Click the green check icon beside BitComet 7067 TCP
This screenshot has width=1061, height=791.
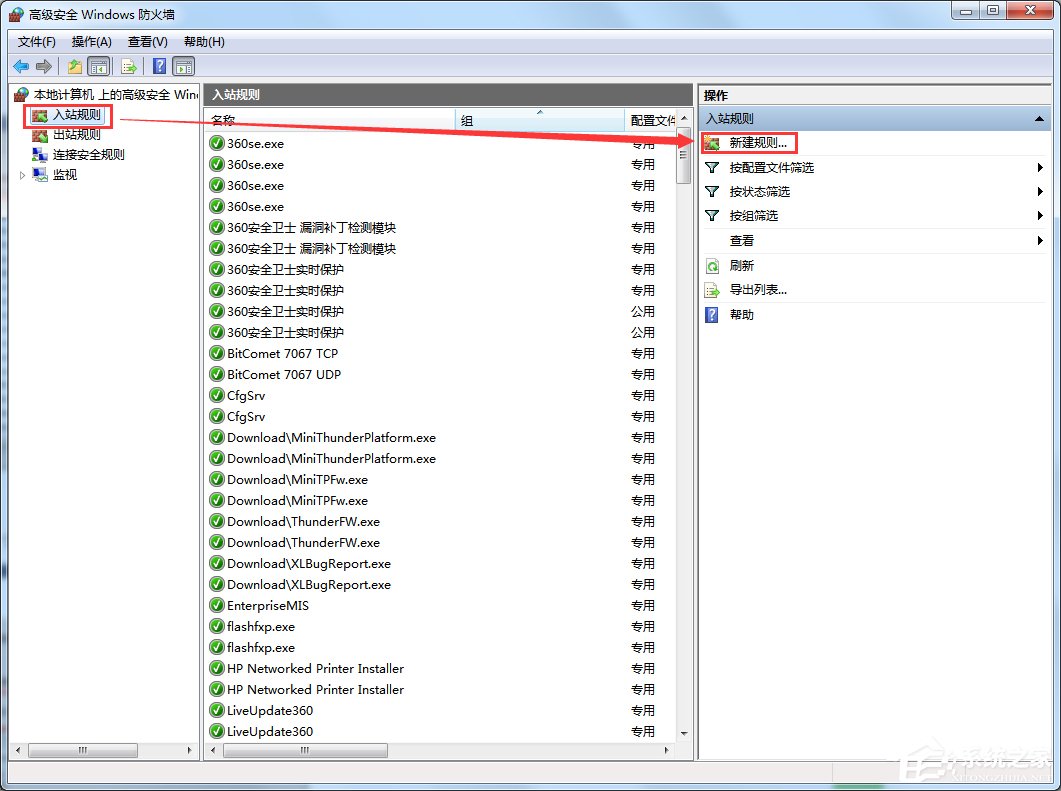pyautogui.click(x=215, y=353)
